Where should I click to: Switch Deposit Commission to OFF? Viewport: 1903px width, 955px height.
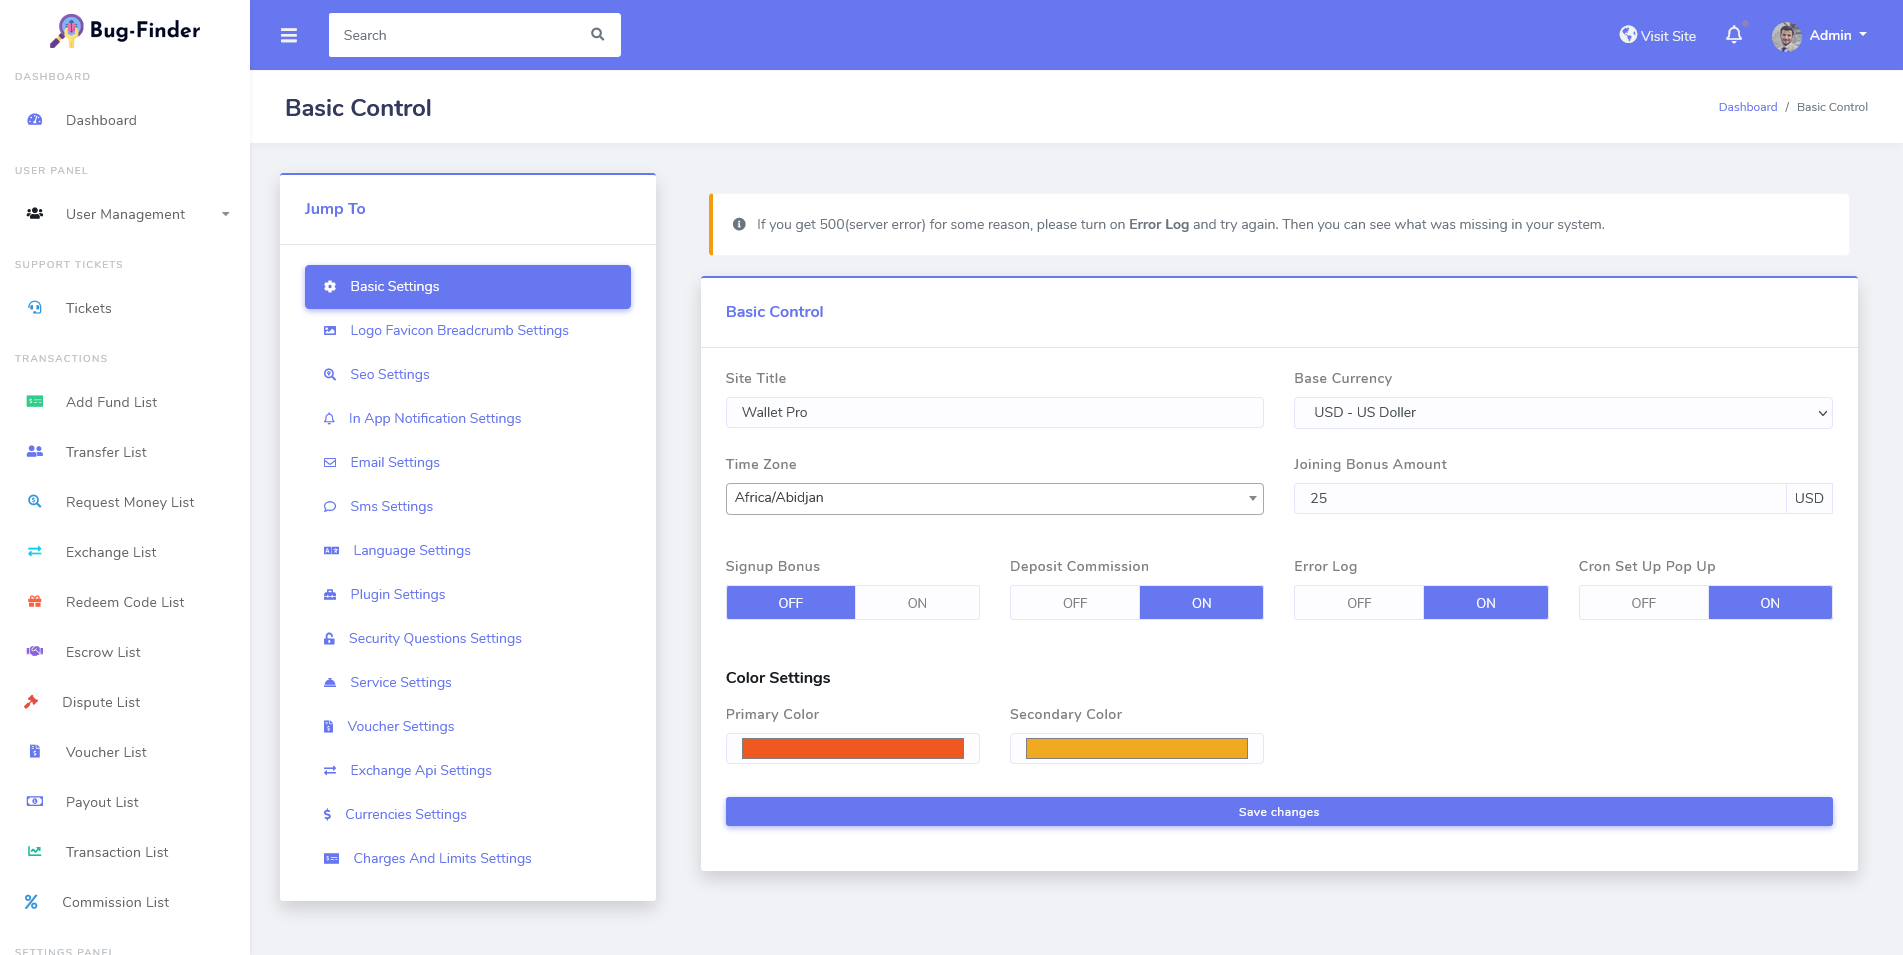[x=1074, y=603]
